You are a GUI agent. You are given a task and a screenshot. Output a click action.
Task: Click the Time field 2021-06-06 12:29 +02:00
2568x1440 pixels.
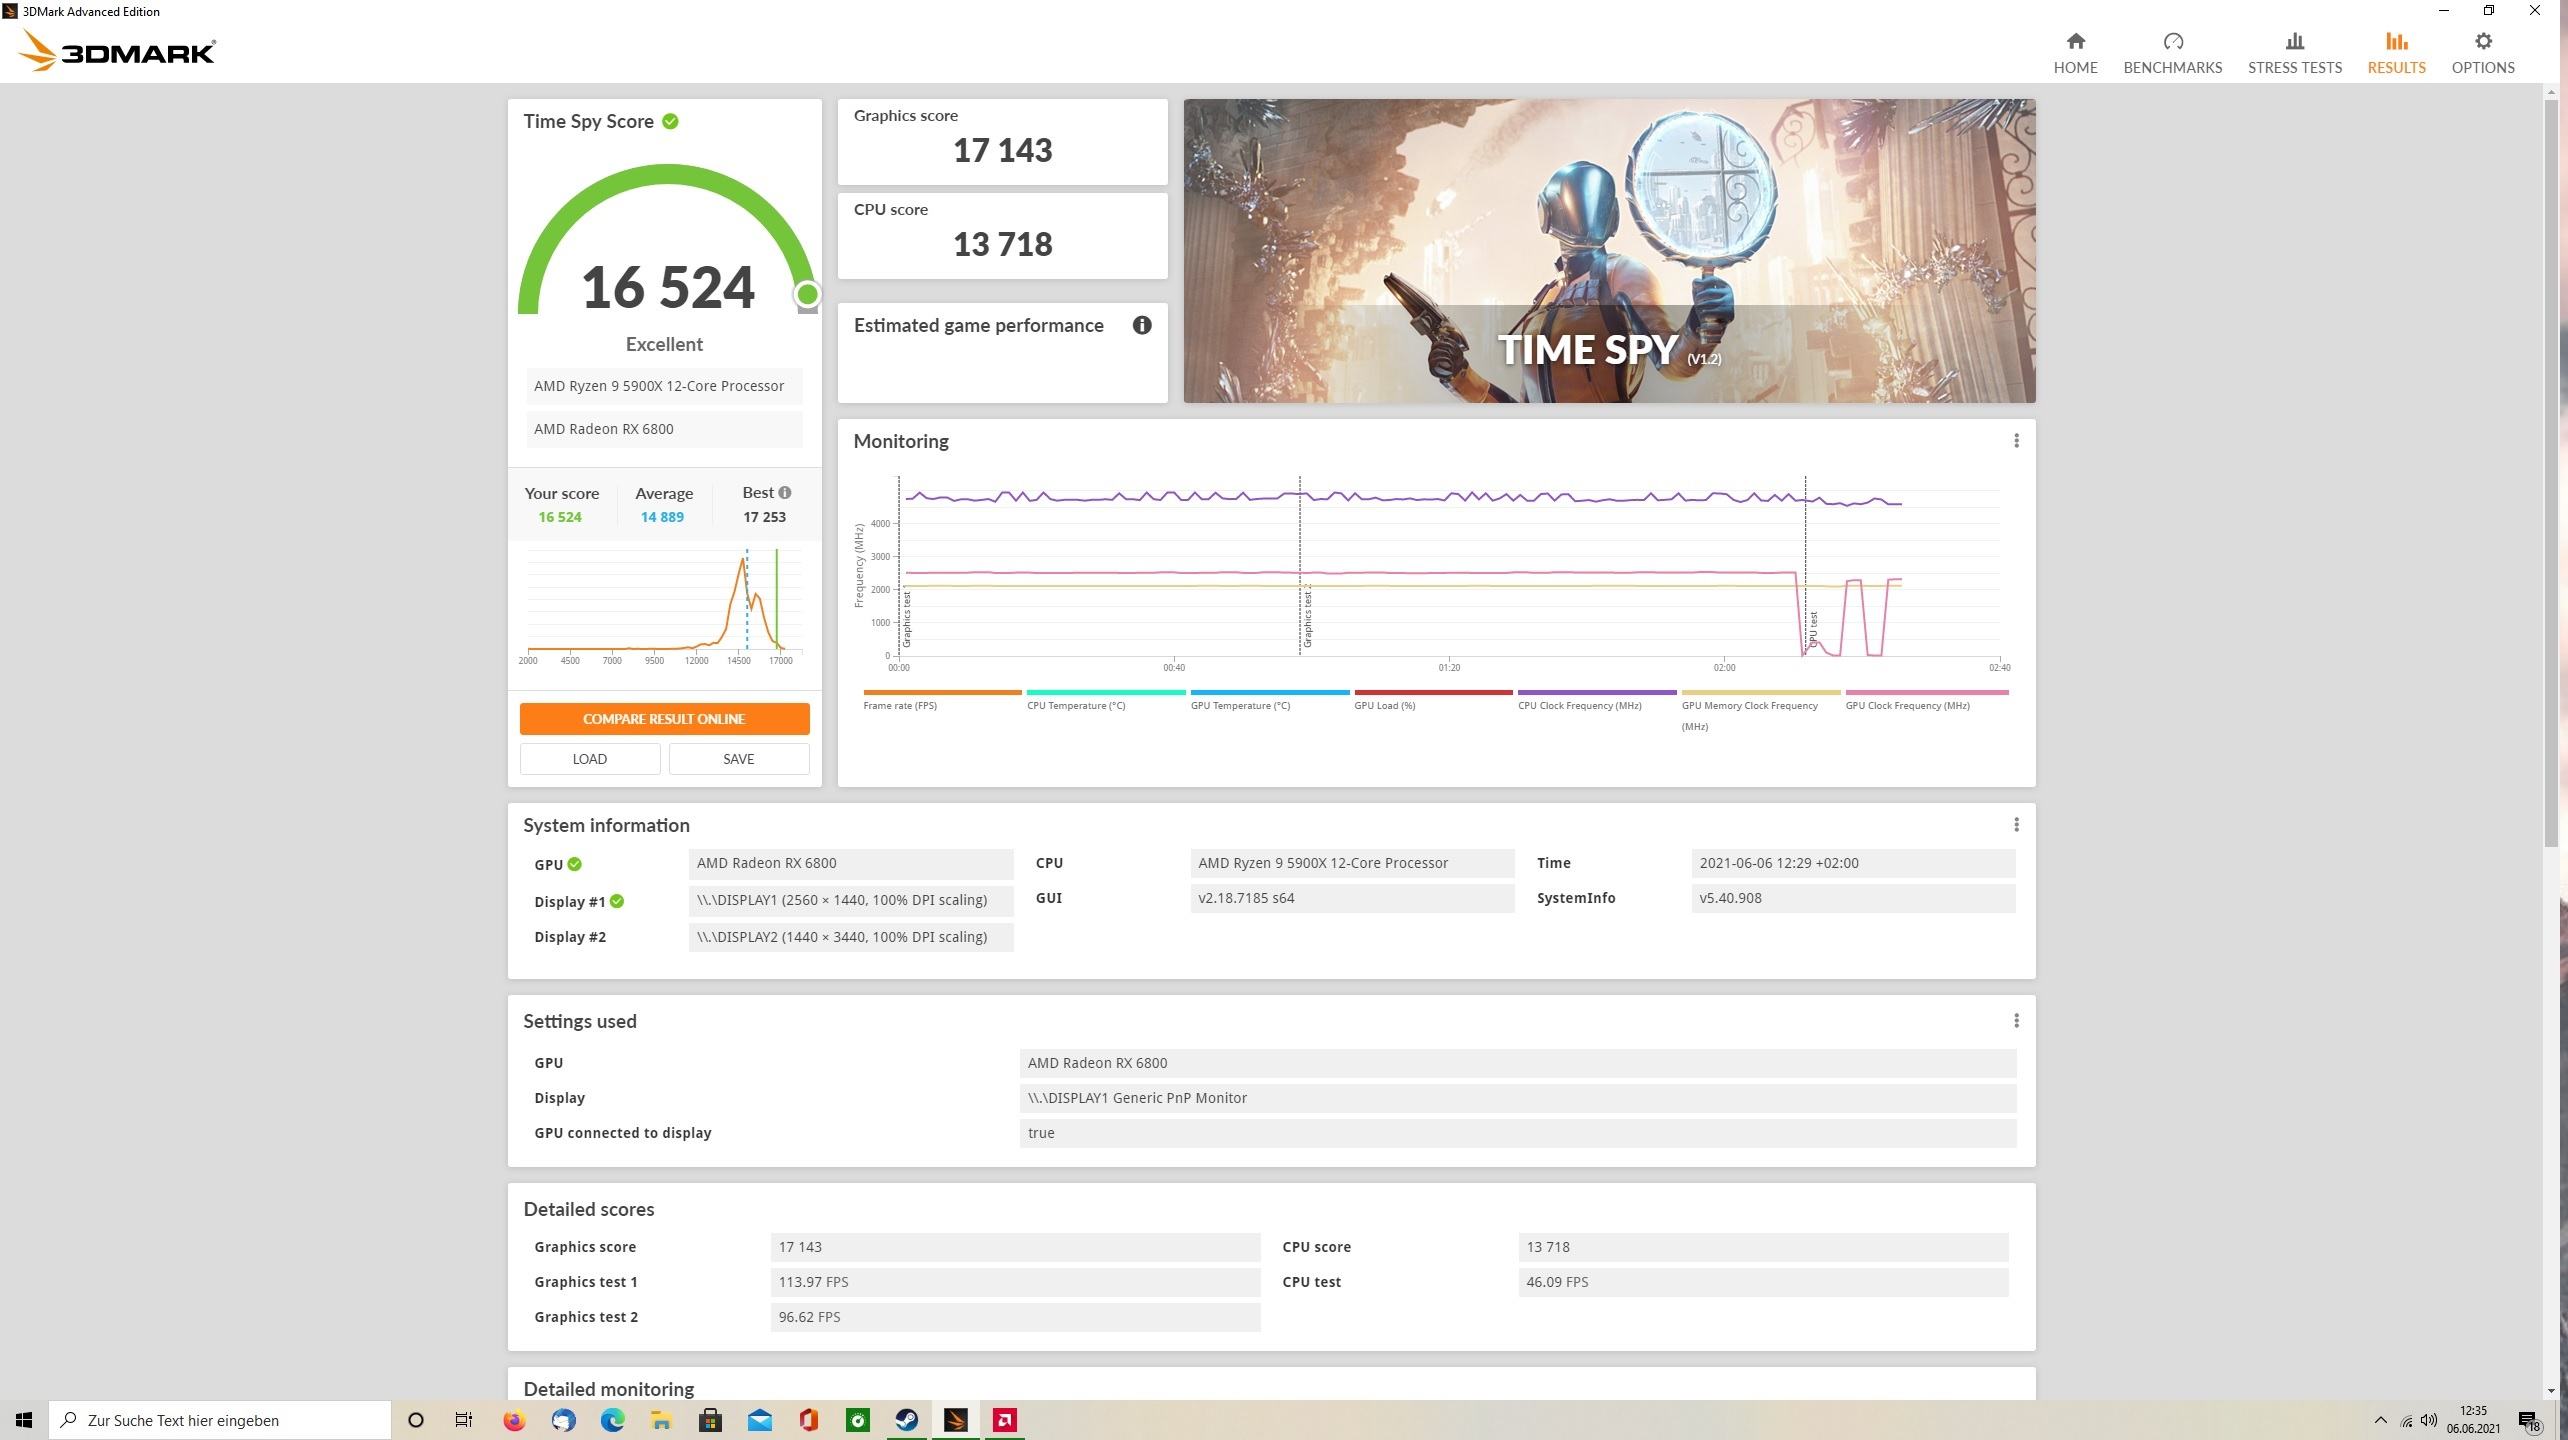tap(1853, 863)
